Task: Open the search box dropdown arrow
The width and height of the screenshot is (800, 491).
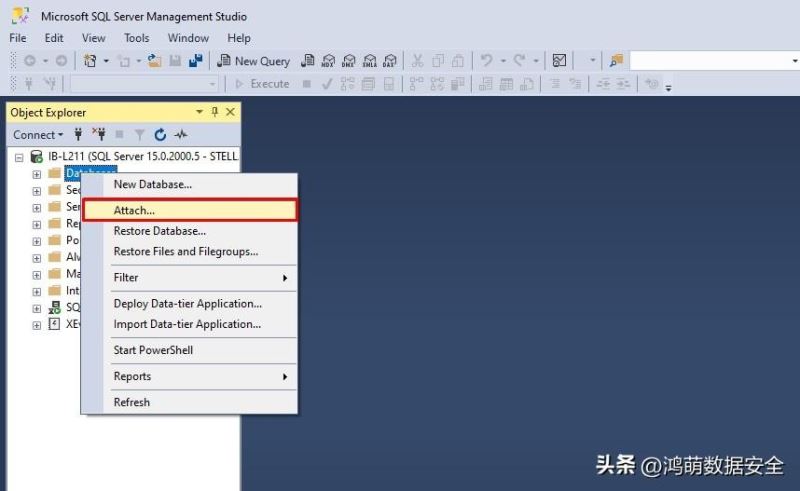Action: tap(794, 61)
